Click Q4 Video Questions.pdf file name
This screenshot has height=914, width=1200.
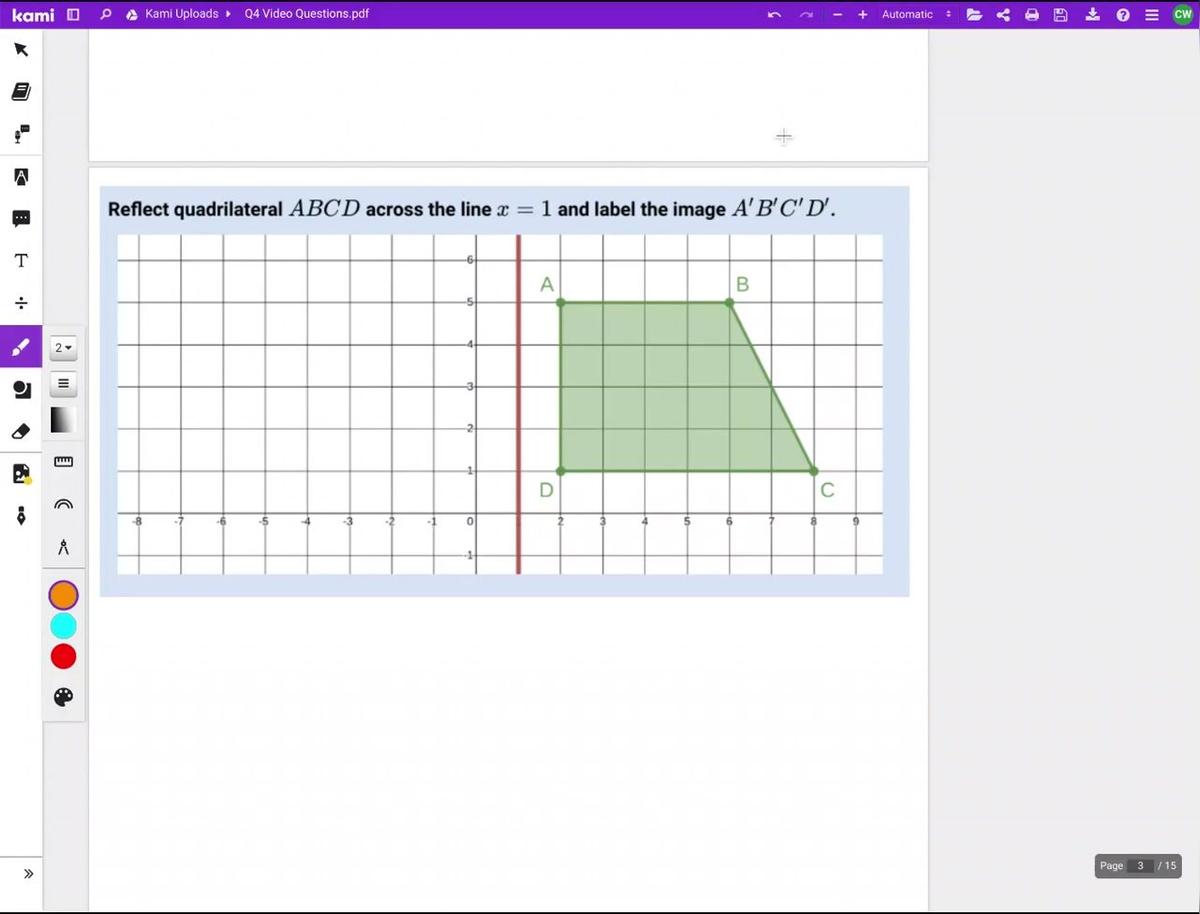coord(306,14)
